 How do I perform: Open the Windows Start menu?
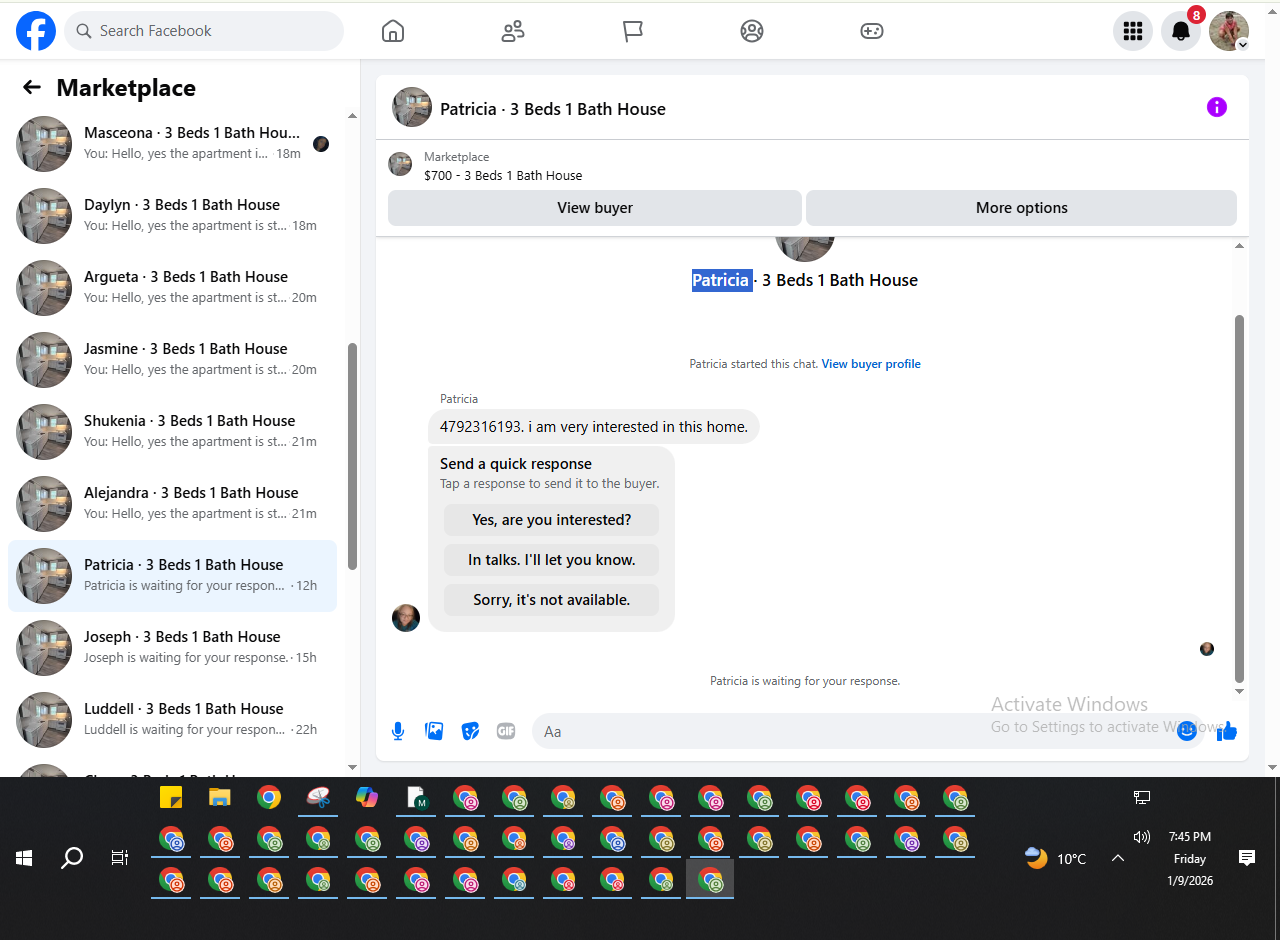pyautogui.click(x=24, y=858)
